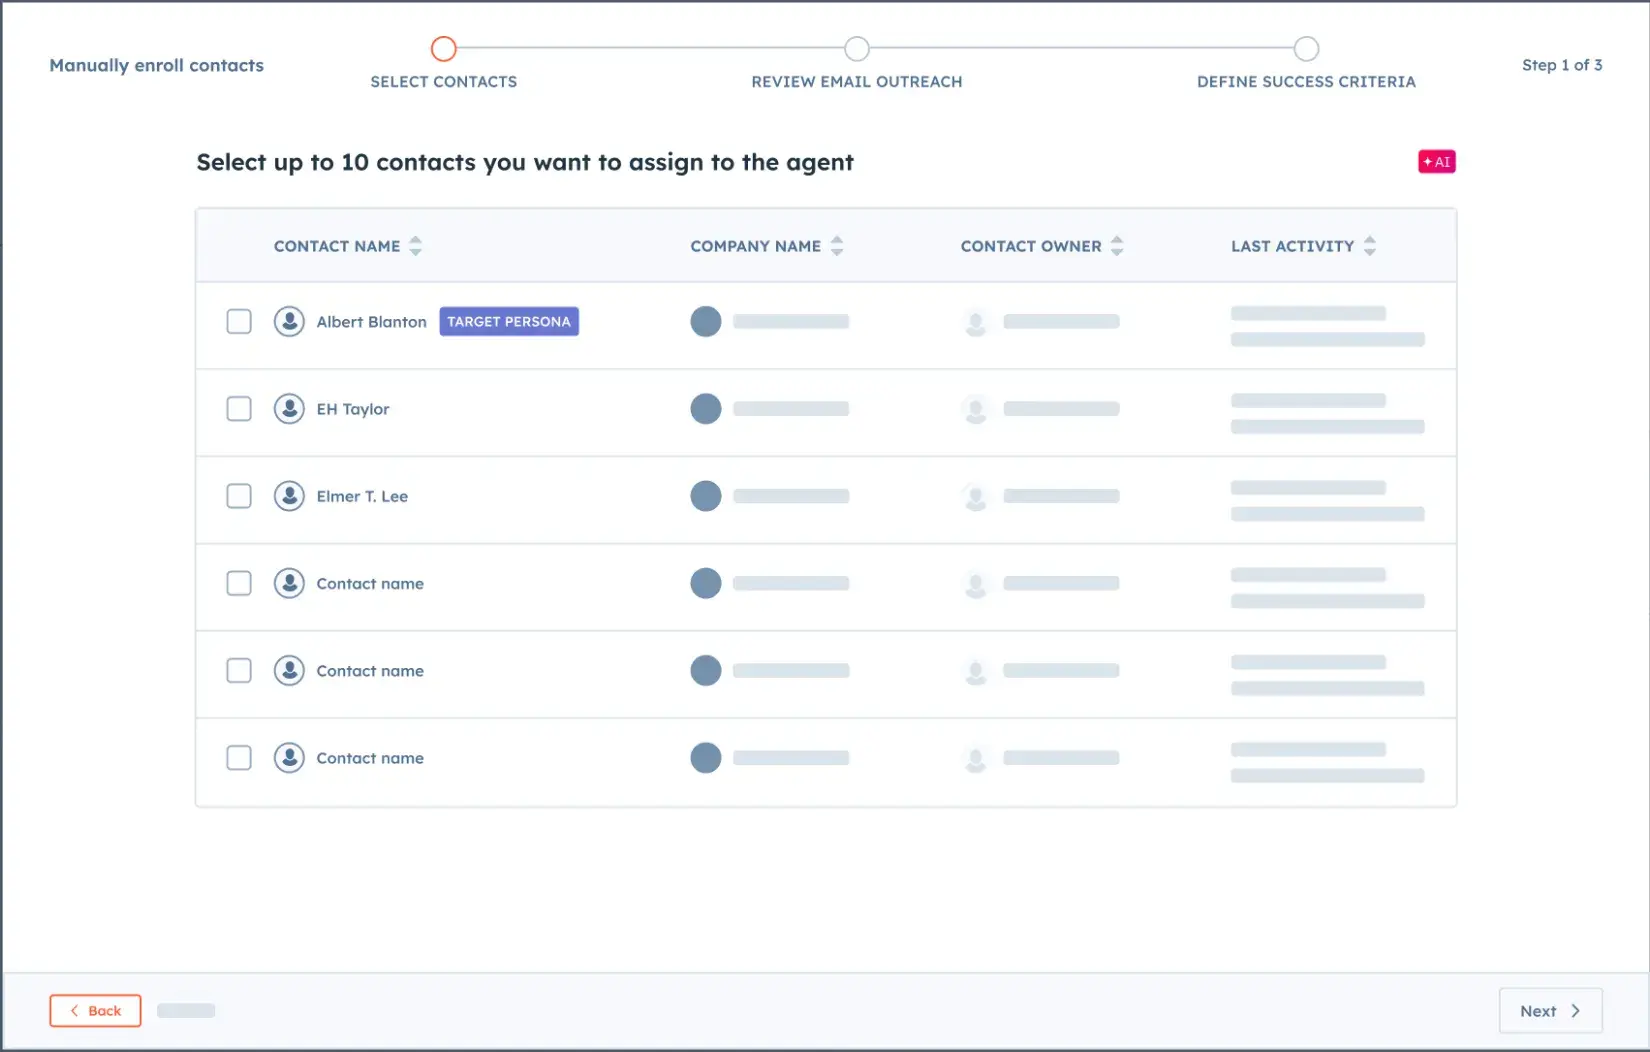Click the company logo circle in Albert Blanton's row
The width and height of the screenshot is (1650, 1052).
706,321
